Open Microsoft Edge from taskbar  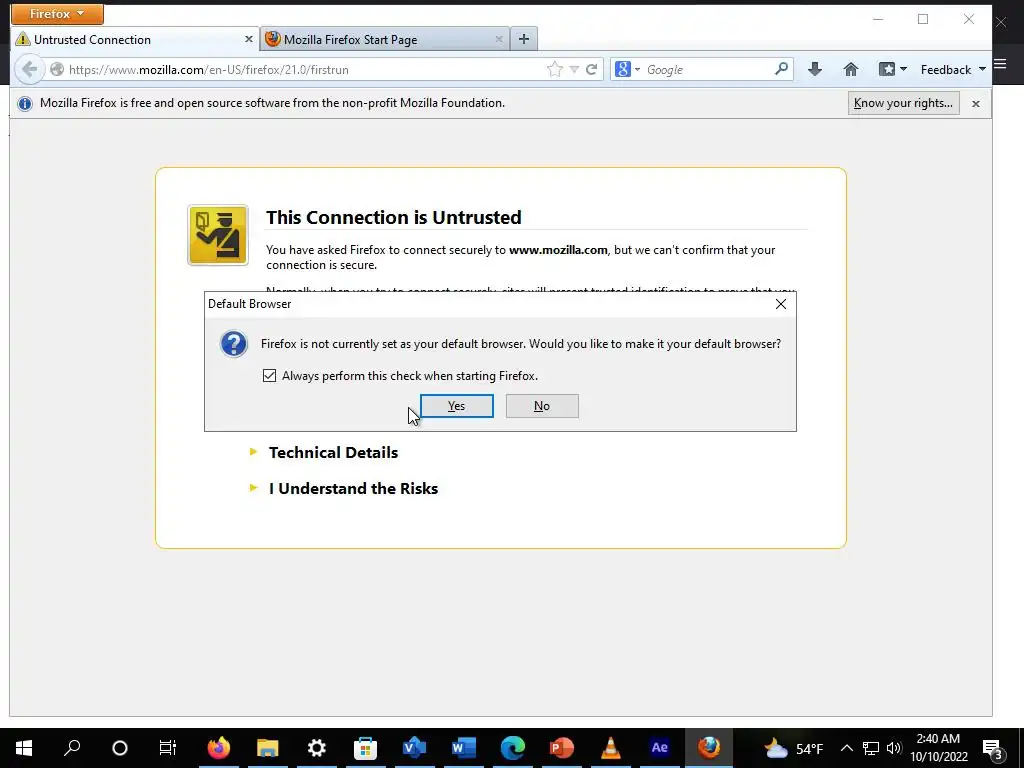513,748
